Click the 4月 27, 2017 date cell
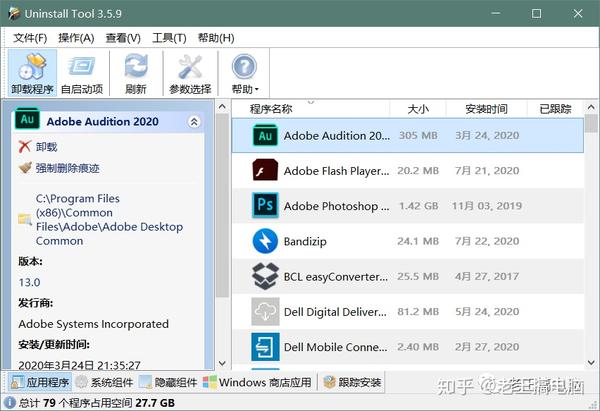 487,276
